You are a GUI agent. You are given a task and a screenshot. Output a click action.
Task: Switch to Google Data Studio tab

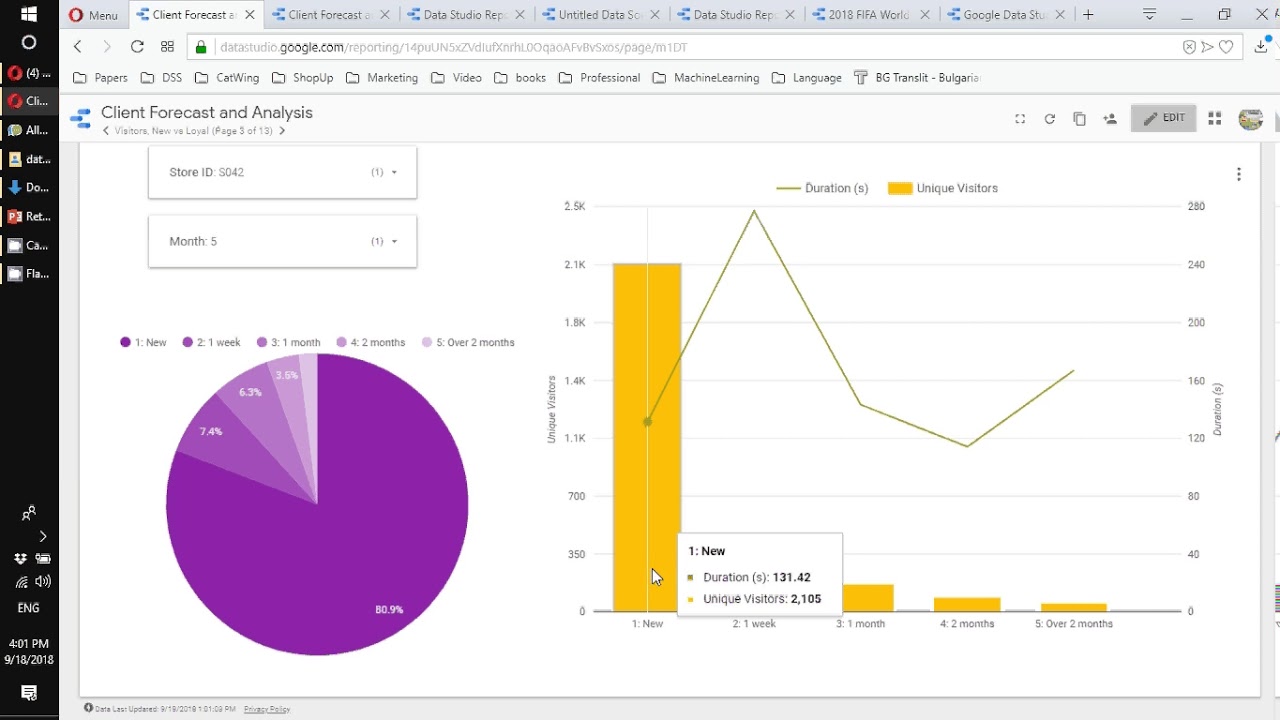[x=1005, y=15]
